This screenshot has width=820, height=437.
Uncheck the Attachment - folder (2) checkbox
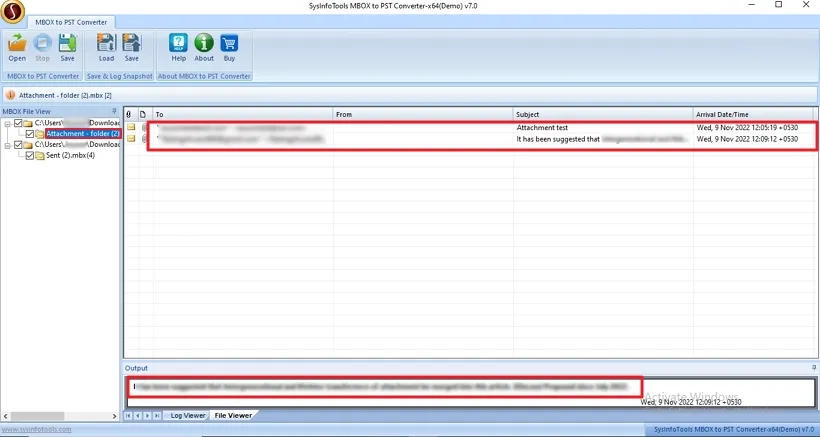[x=30, y=134]
